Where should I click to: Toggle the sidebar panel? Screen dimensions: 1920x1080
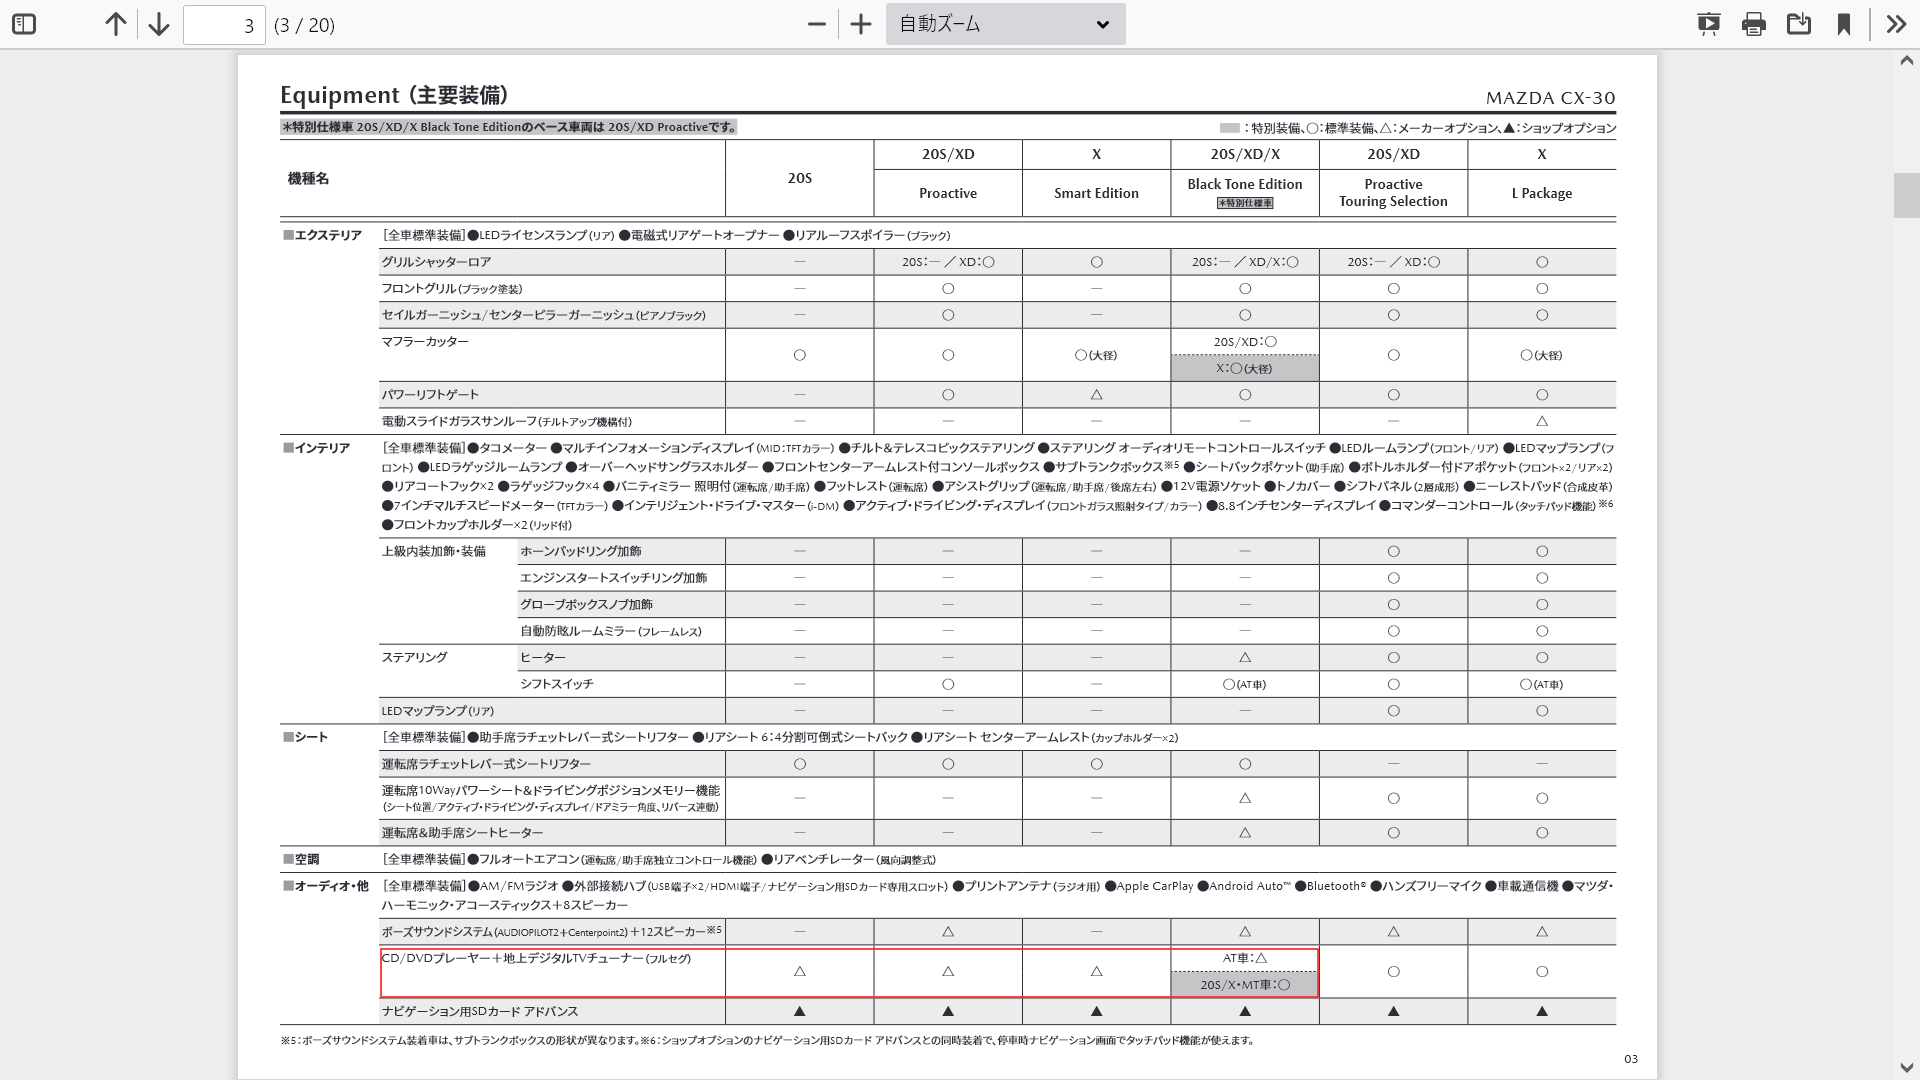tap(24, 24)
